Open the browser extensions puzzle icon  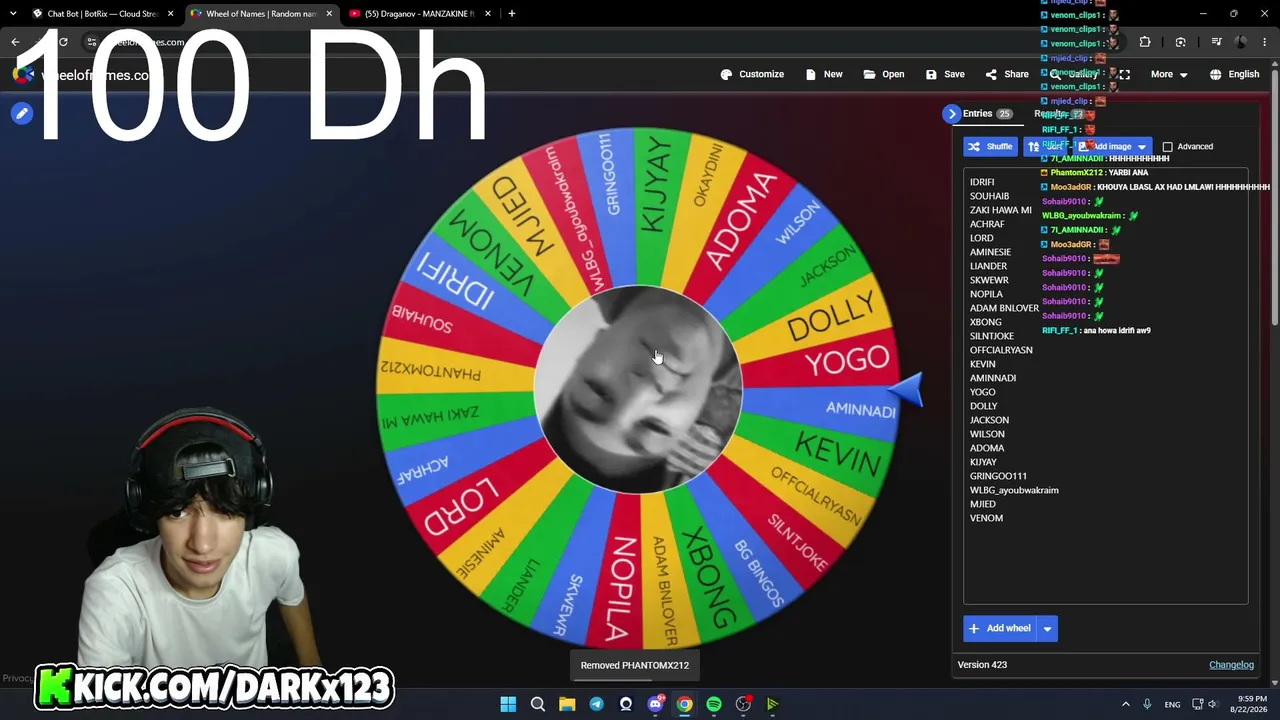[1145, 42]
